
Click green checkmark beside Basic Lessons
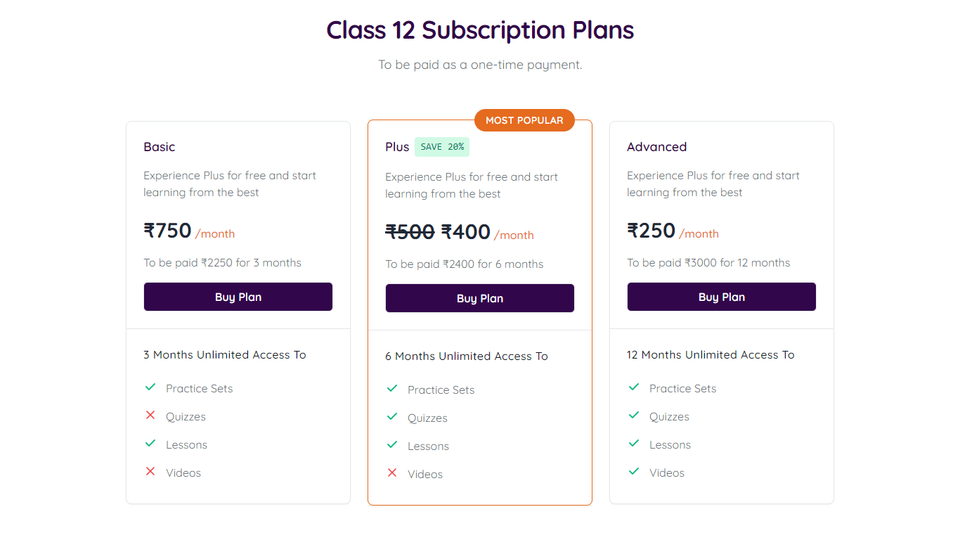coord(150,443)
